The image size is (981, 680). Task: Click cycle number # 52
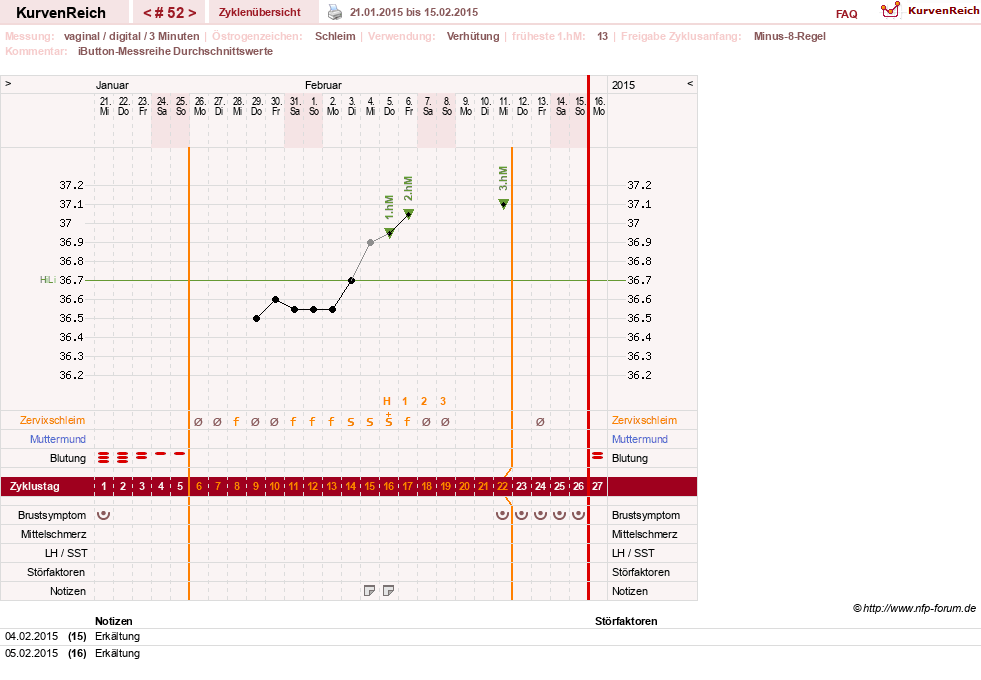pos(170,13)
